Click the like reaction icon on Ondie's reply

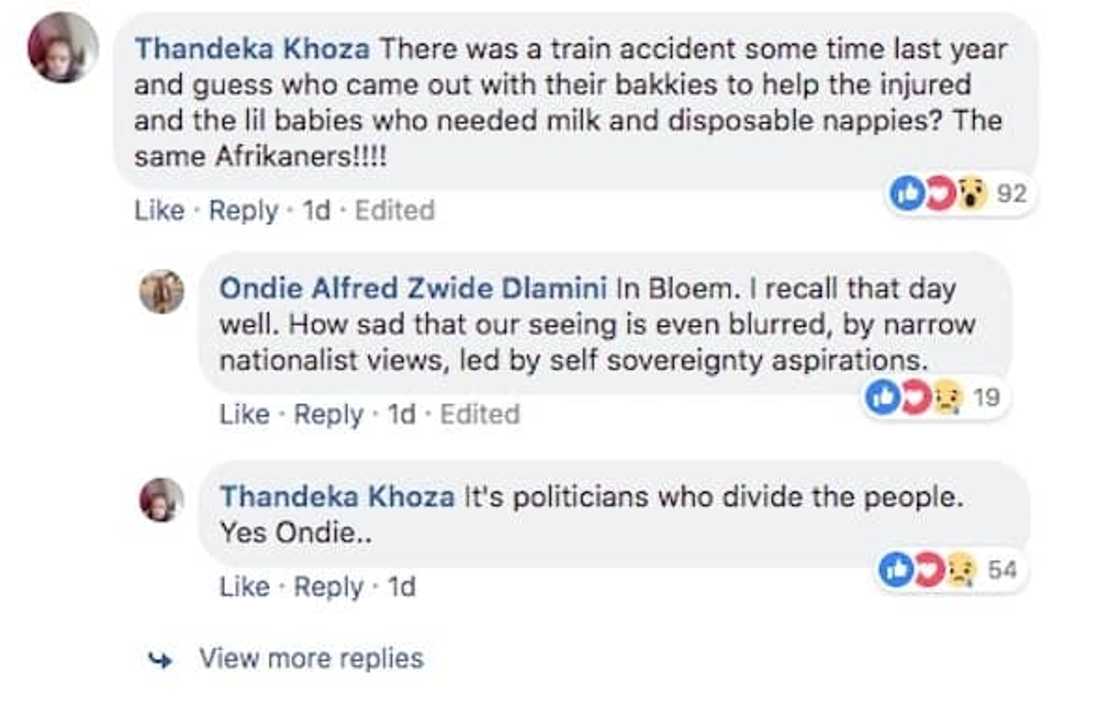(882, 398)
